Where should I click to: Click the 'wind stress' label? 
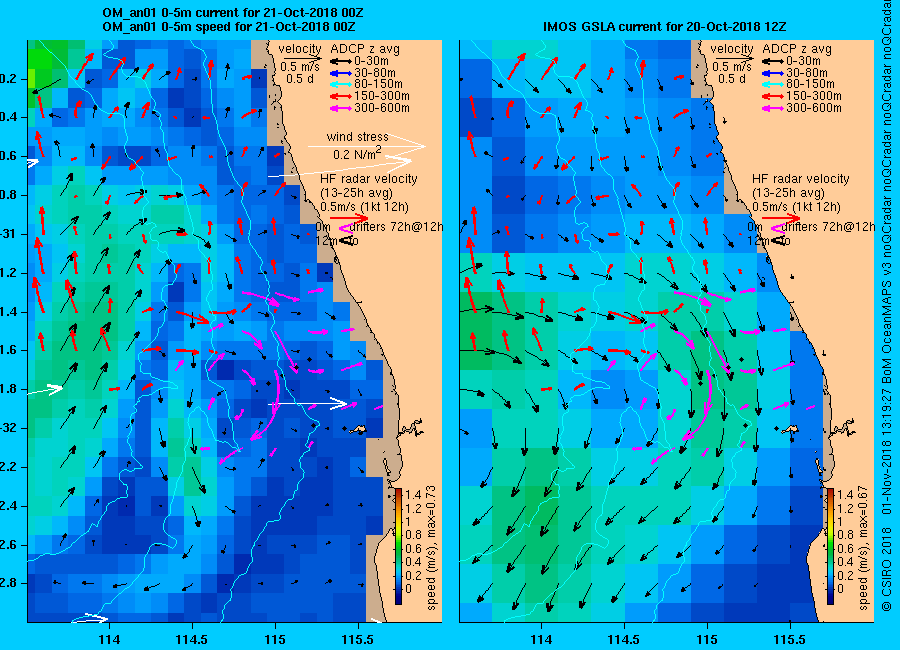pyautogui.click(x=357, y=137)
